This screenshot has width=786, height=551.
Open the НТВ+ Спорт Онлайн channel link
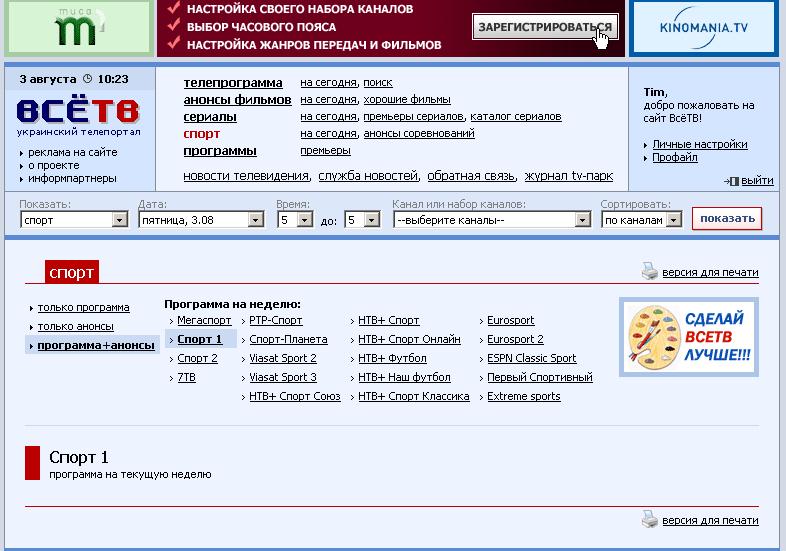pos(409,339)
